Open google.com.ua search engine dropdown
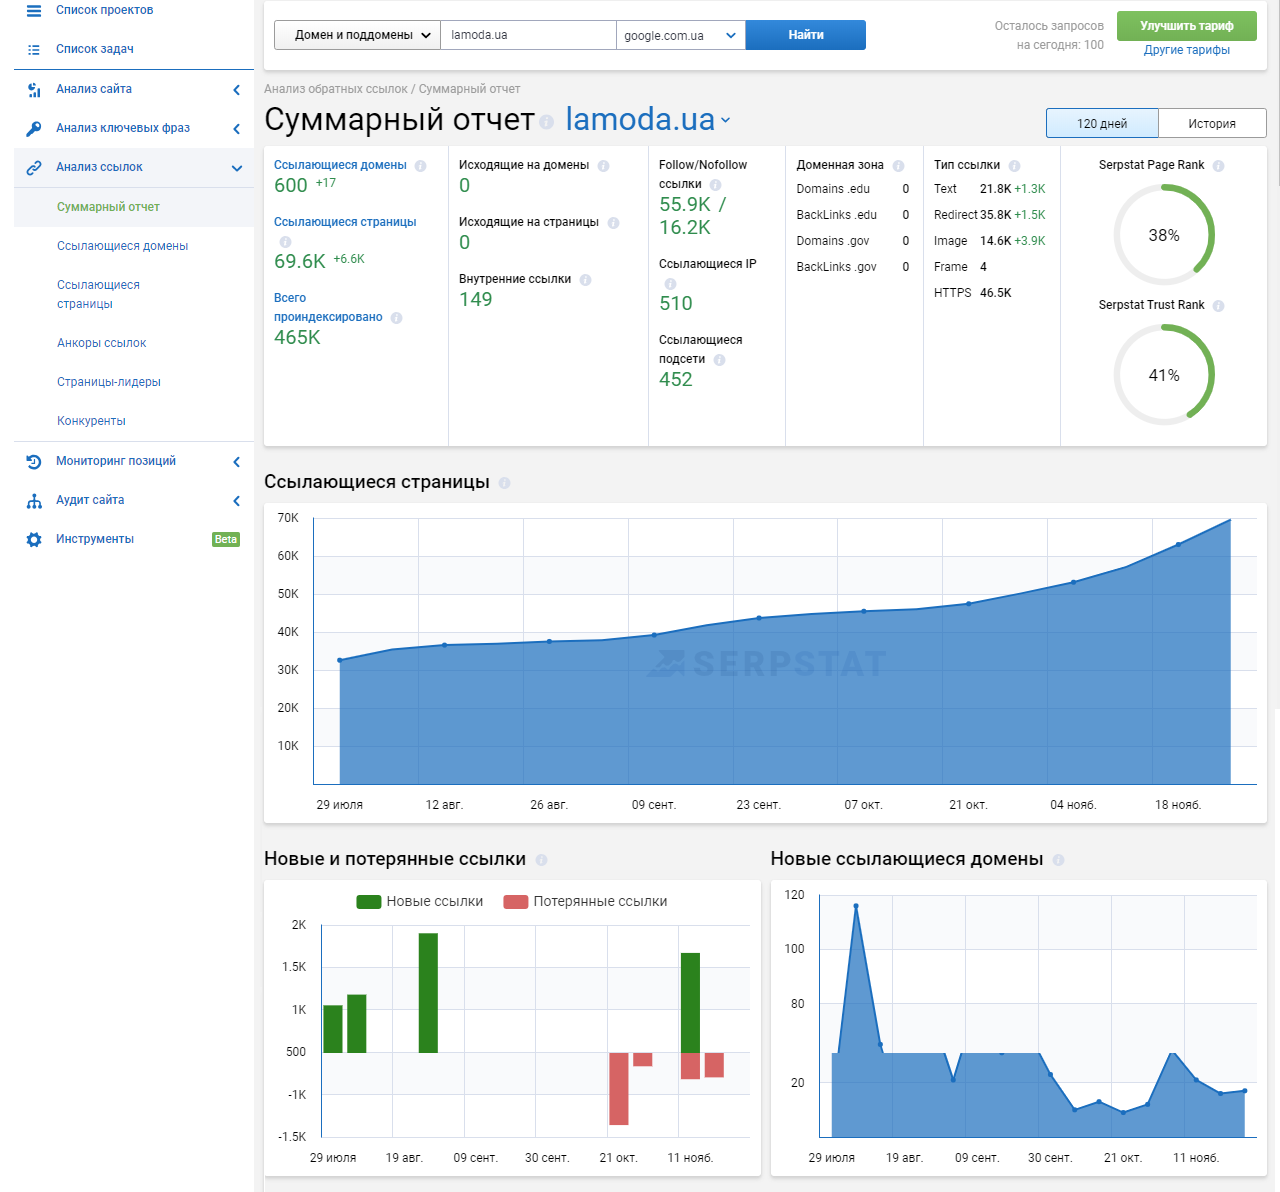 click(680, 35)
